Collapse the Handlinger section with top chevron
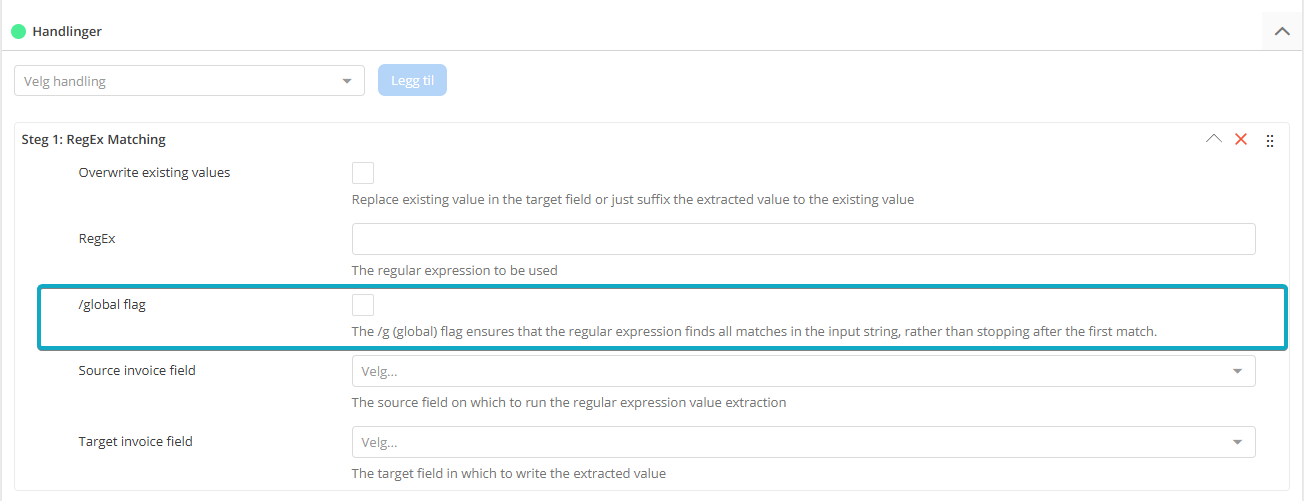Screen dimensions: 1304x501 [1282, 31]
